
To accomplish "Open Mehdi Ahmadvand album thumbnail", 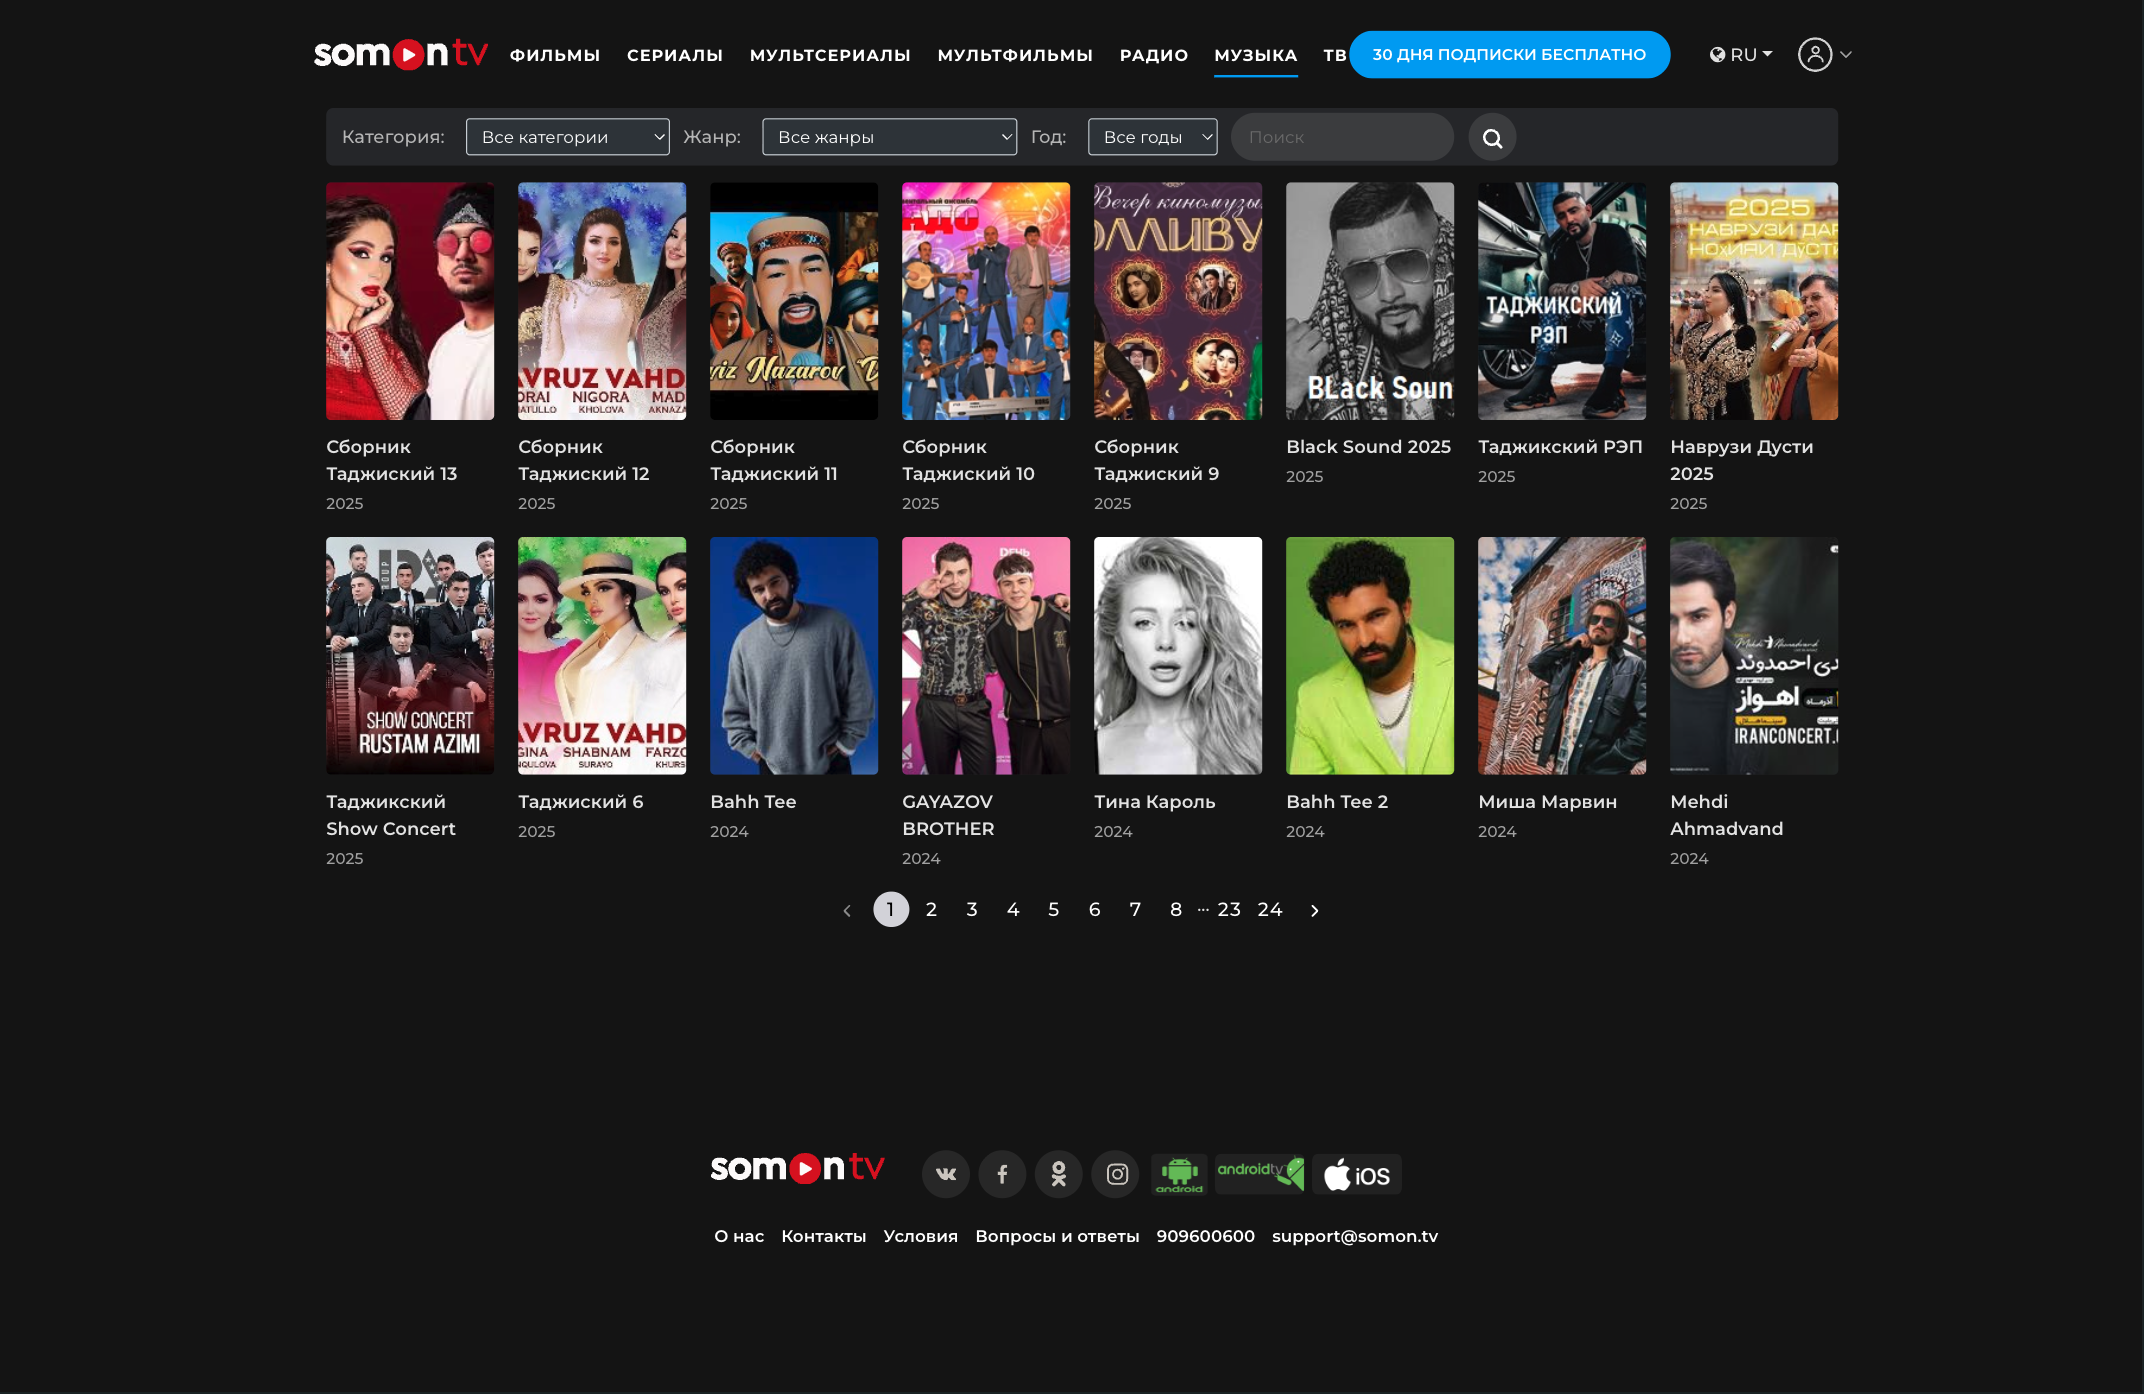I will [1754, 656].
